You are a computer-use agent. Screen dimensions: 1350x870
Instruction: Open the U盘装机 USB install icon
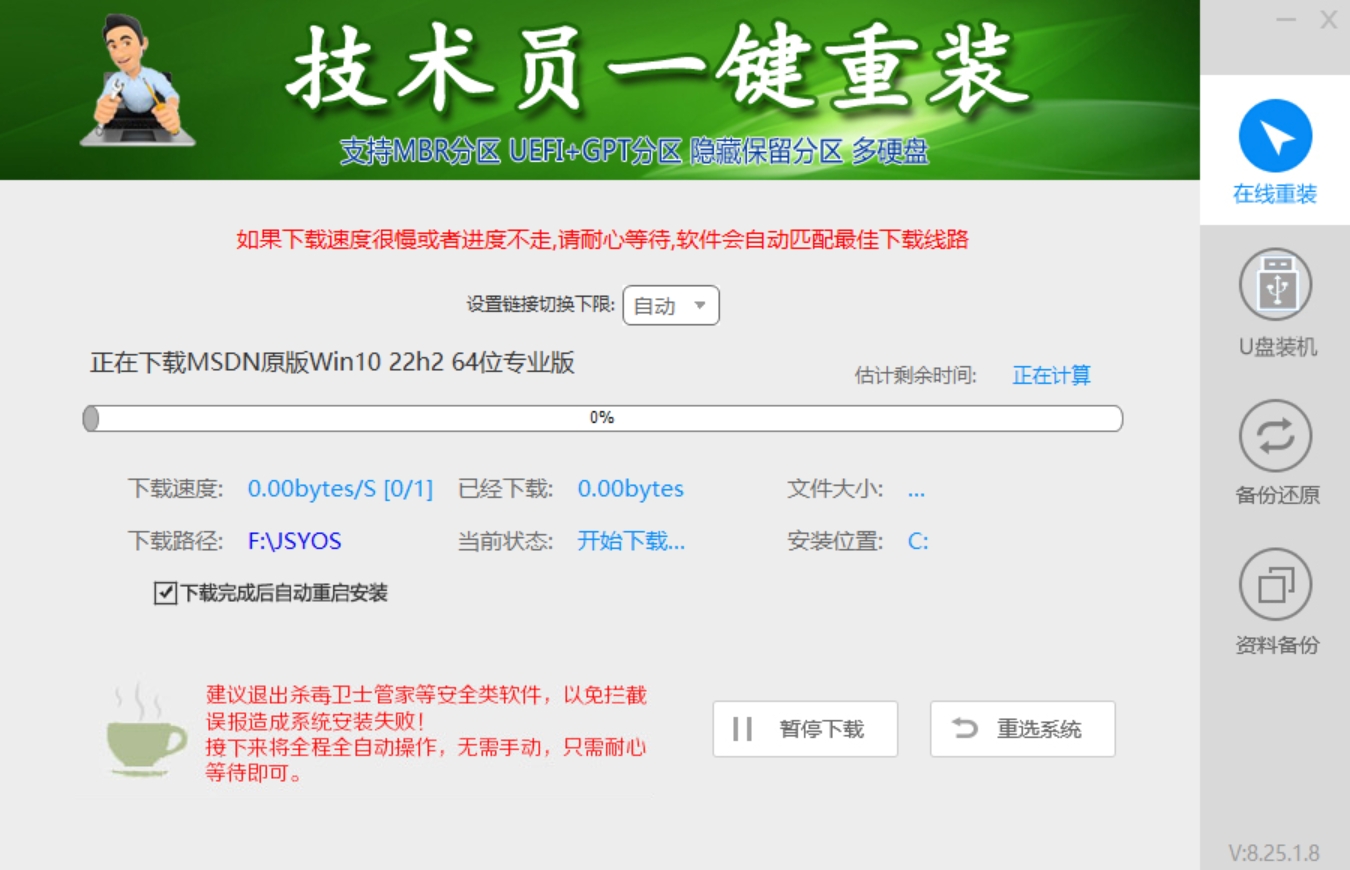(1275, 285)
